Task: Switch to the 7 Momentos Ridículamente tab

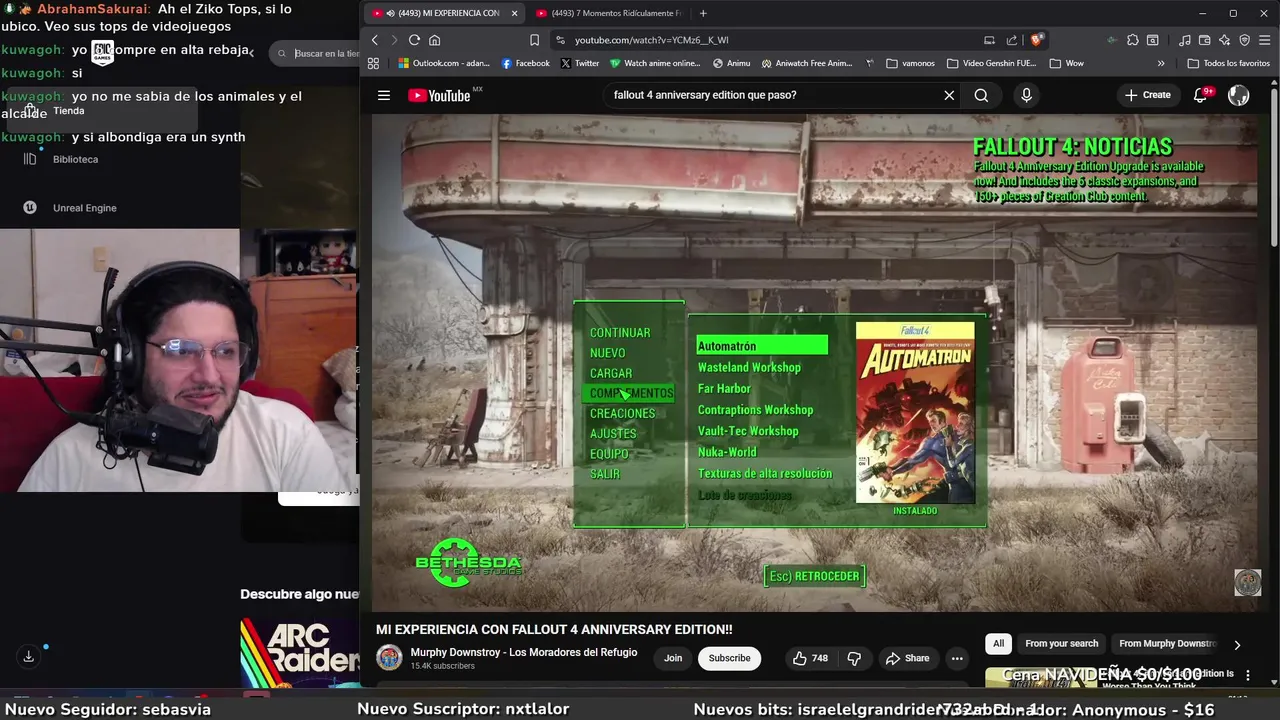Action: tap(608, 13)
